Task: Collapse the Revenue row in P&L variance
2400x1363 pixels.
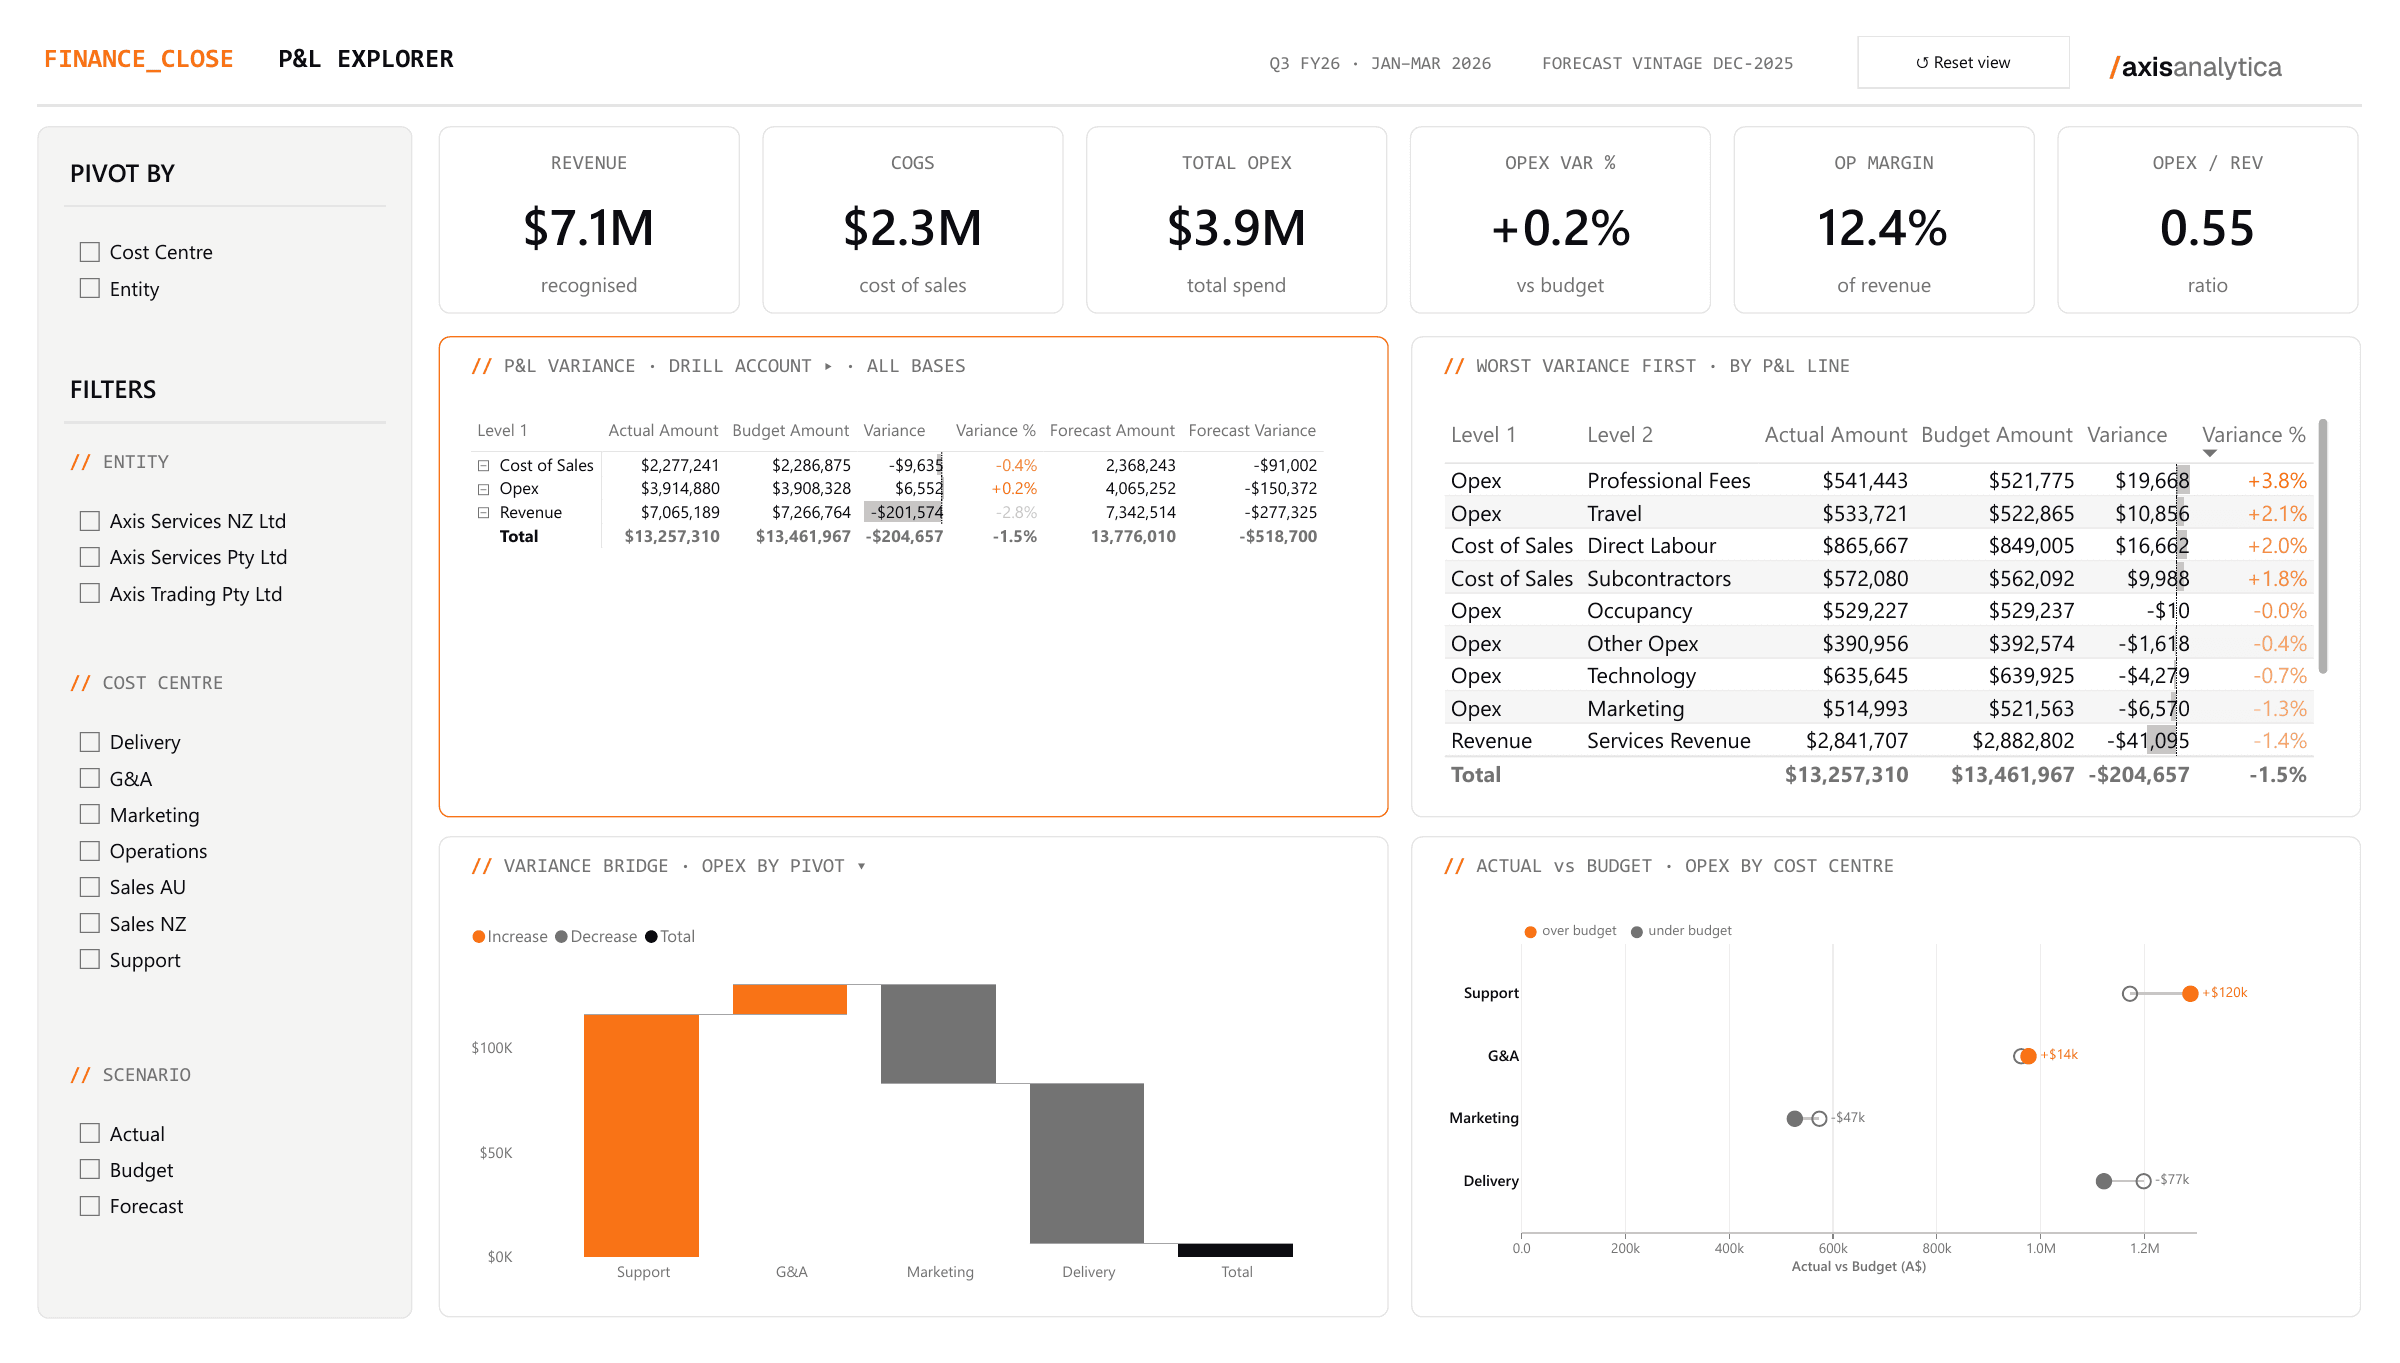Action: point(483,513)
